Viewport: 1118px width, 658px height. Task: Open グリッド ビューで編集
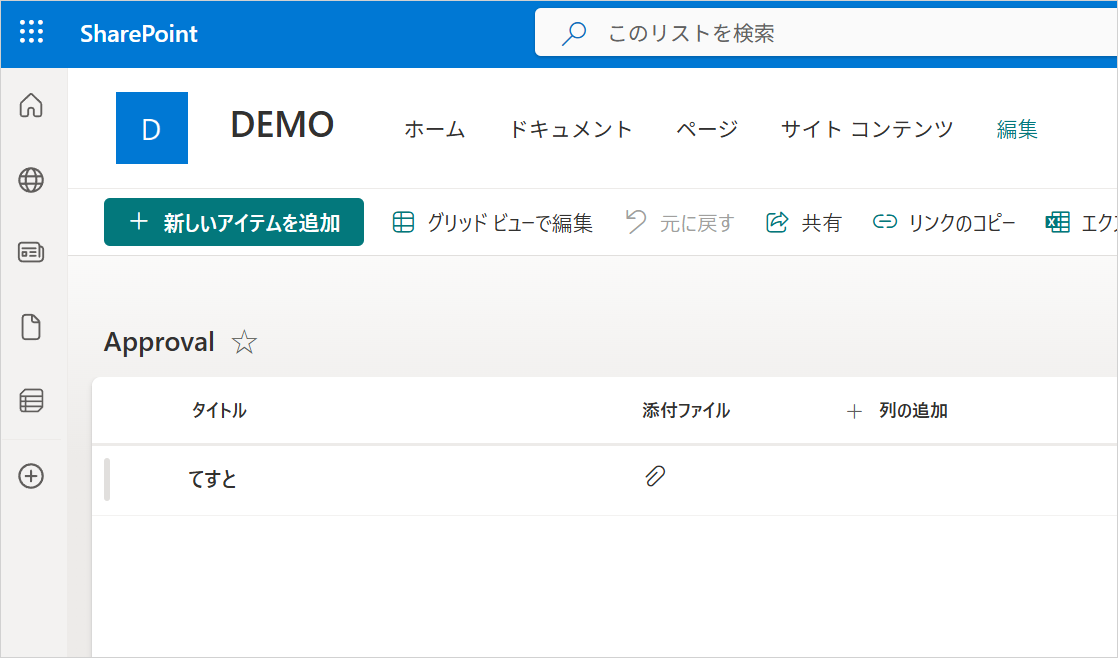coord(492,223)
